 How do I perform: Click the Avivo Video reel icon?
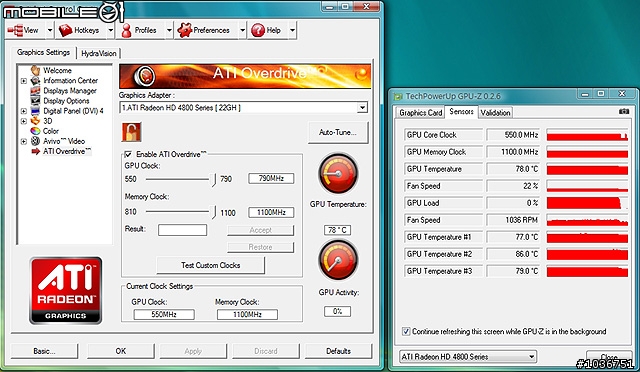[x=36, y=141]
